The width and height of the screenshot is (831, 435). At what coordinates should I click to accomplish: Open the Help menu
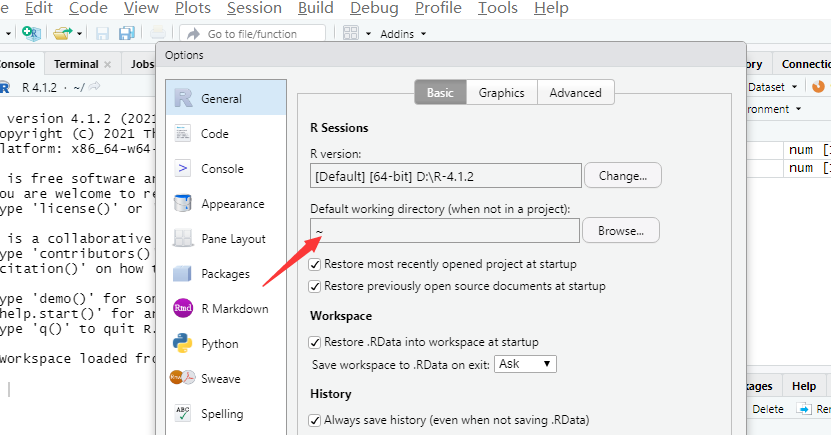(x=551, y=8)
